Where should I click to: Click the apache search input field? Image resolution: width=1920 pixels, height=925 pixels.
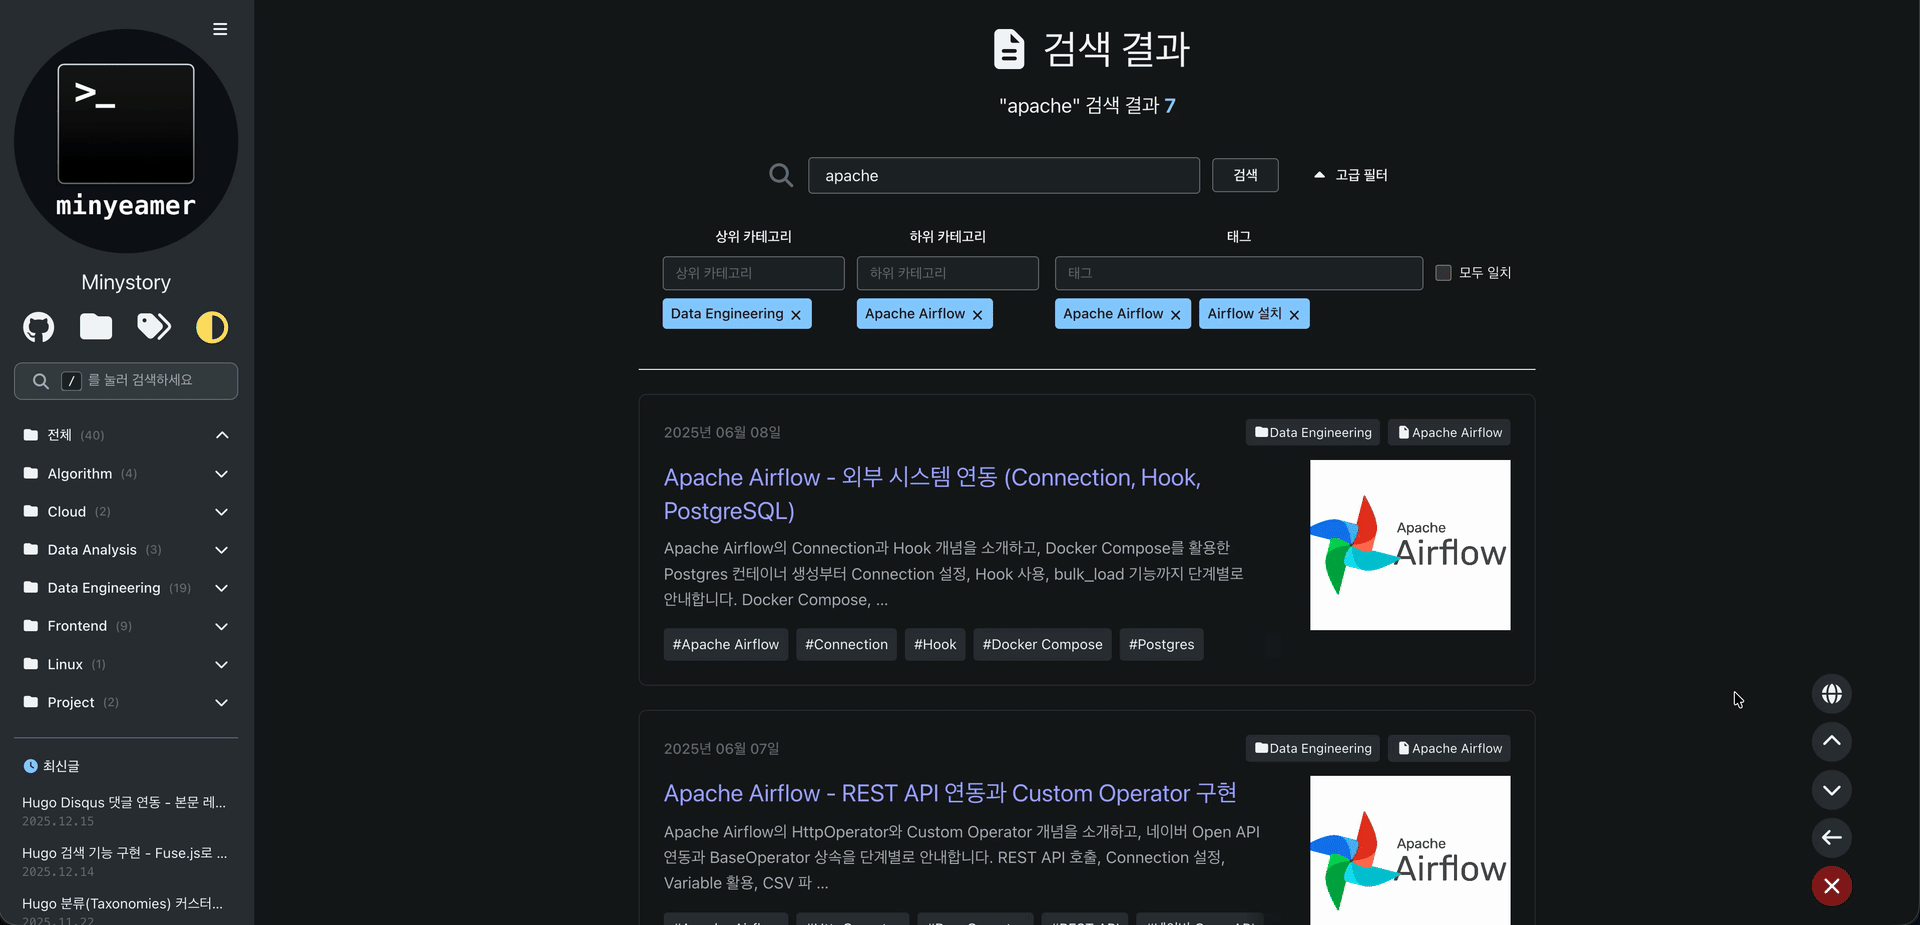click(x=1004, y=175)
